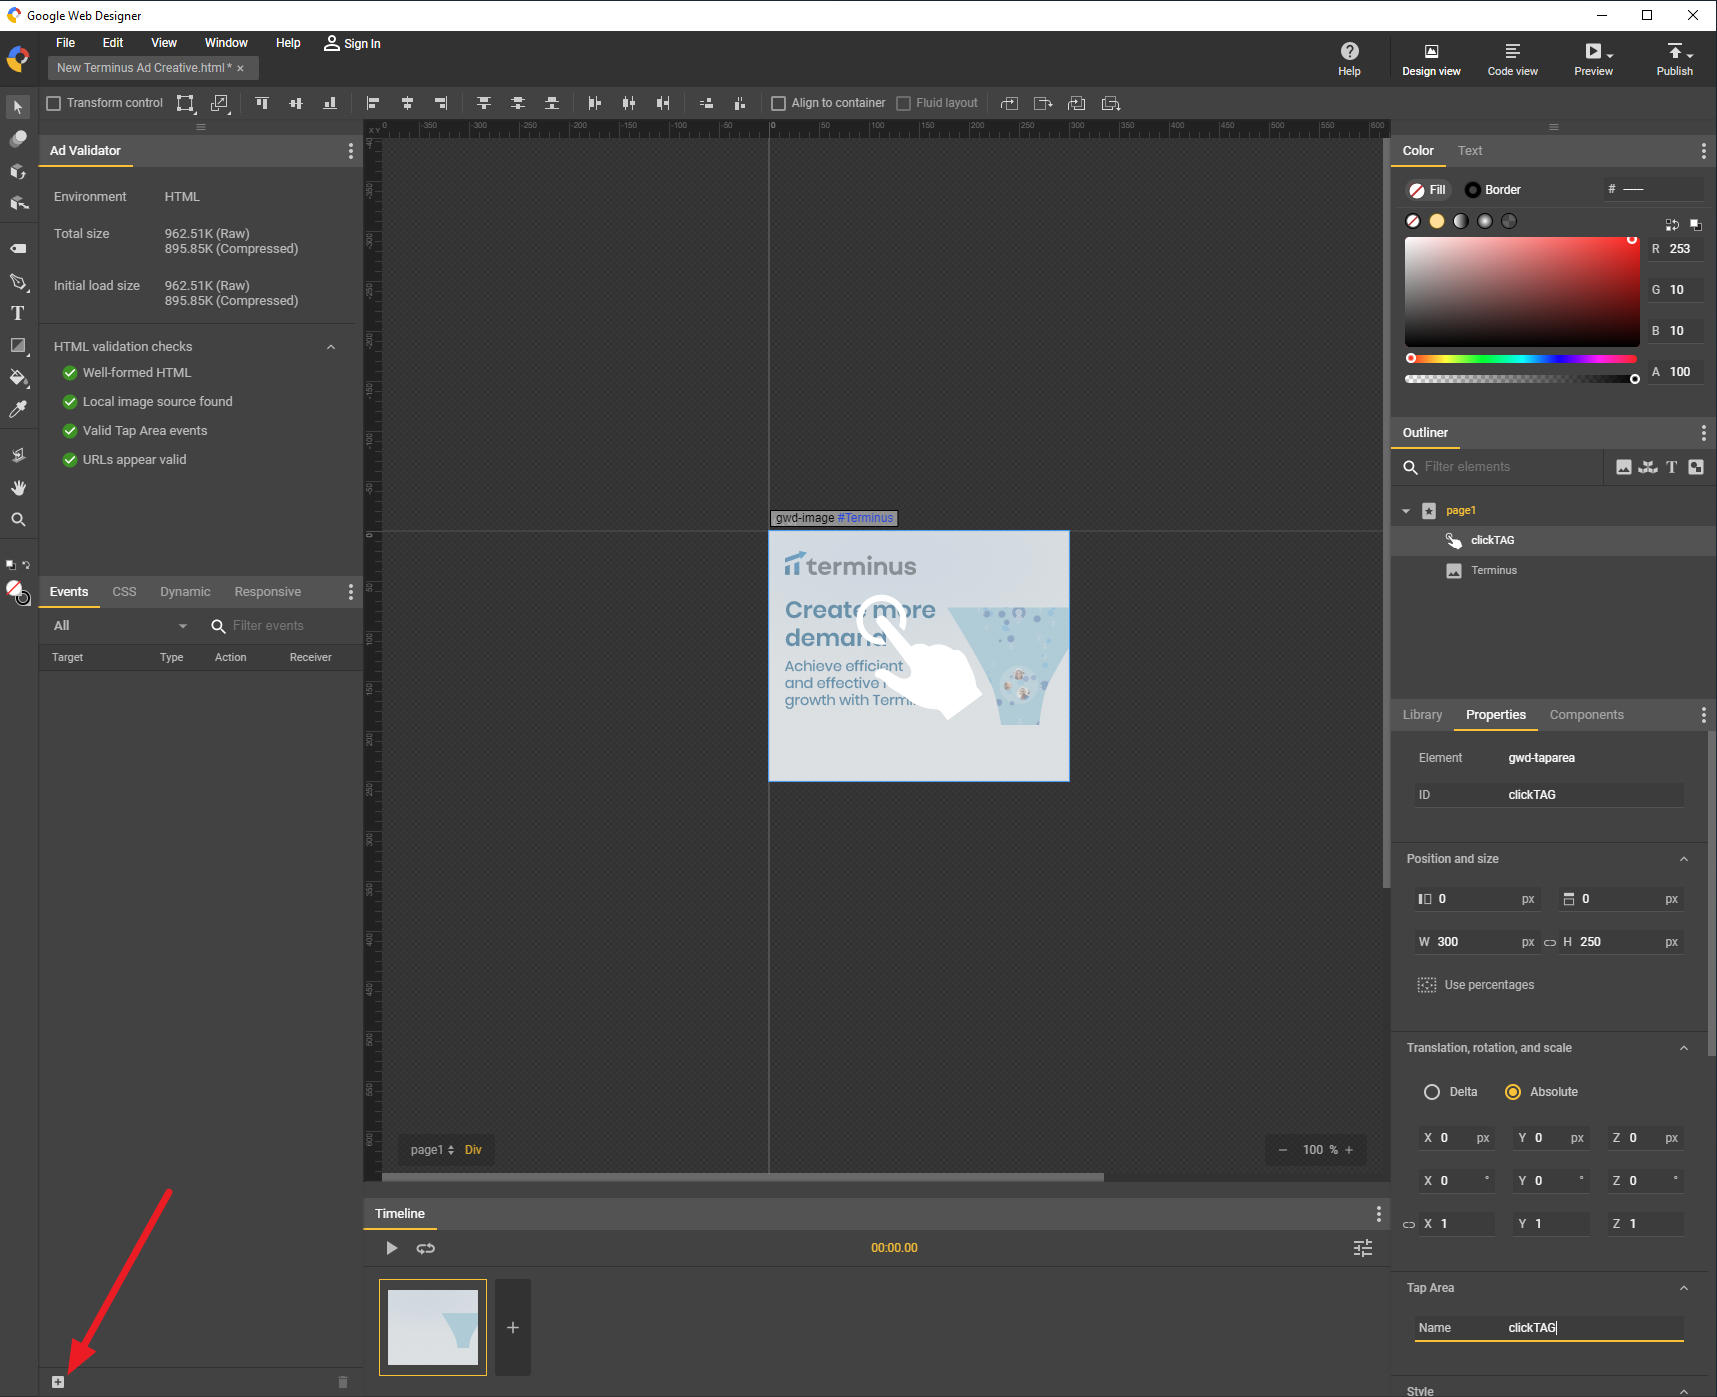Collapse HTML validation checks section
The width and height of the screenshot is (1717, 1397).
[331, 347]
